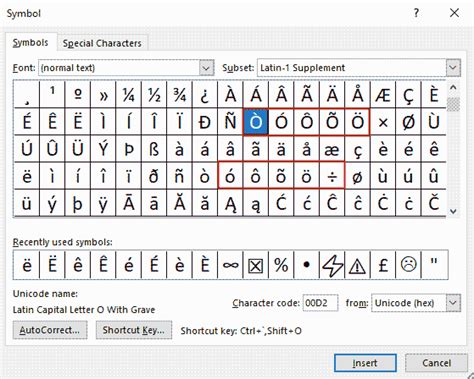This screenshot has width=474, height=379.
Task: Open the Shortcut Key... dialog
Action: click(134, 330)
